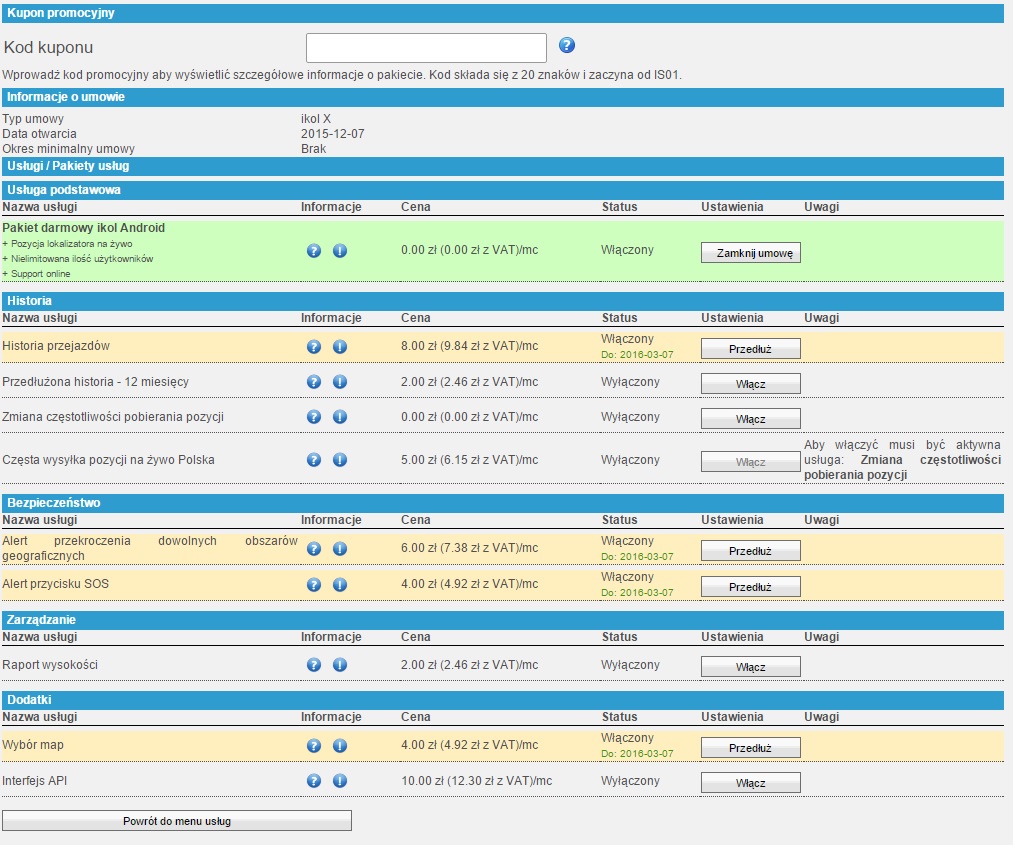The height and width of the screenshot is (845, 1013).
Task: Open question-mark help for Przedłużona historia - 12 miesięcy
Action: click(x=314, y=382)
